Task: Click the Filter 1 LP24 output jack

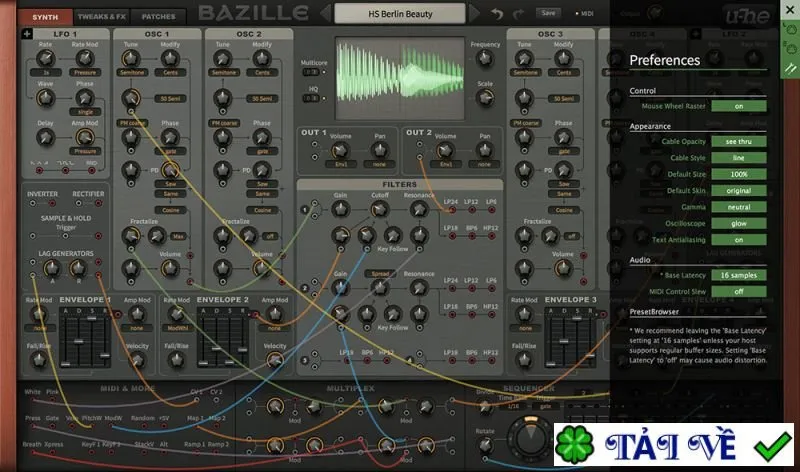Action: 452,210
